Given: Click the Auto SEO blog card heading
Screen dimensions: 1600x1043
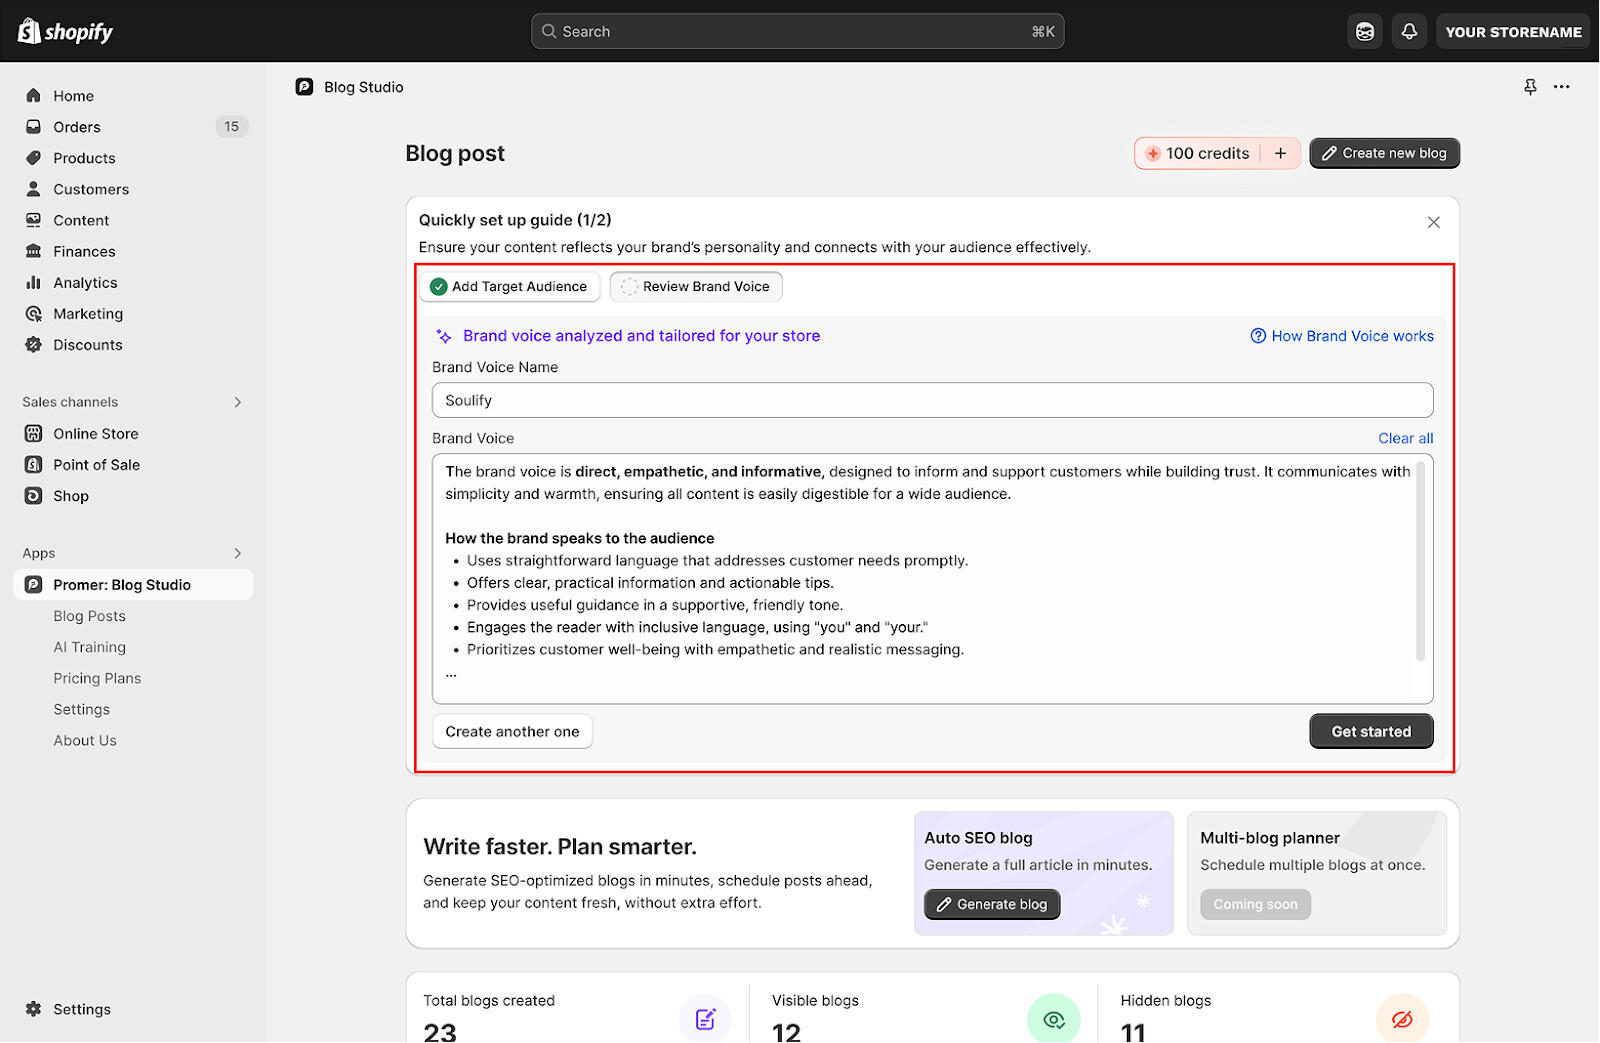Looking at the screenshot, I should [978, 838].
